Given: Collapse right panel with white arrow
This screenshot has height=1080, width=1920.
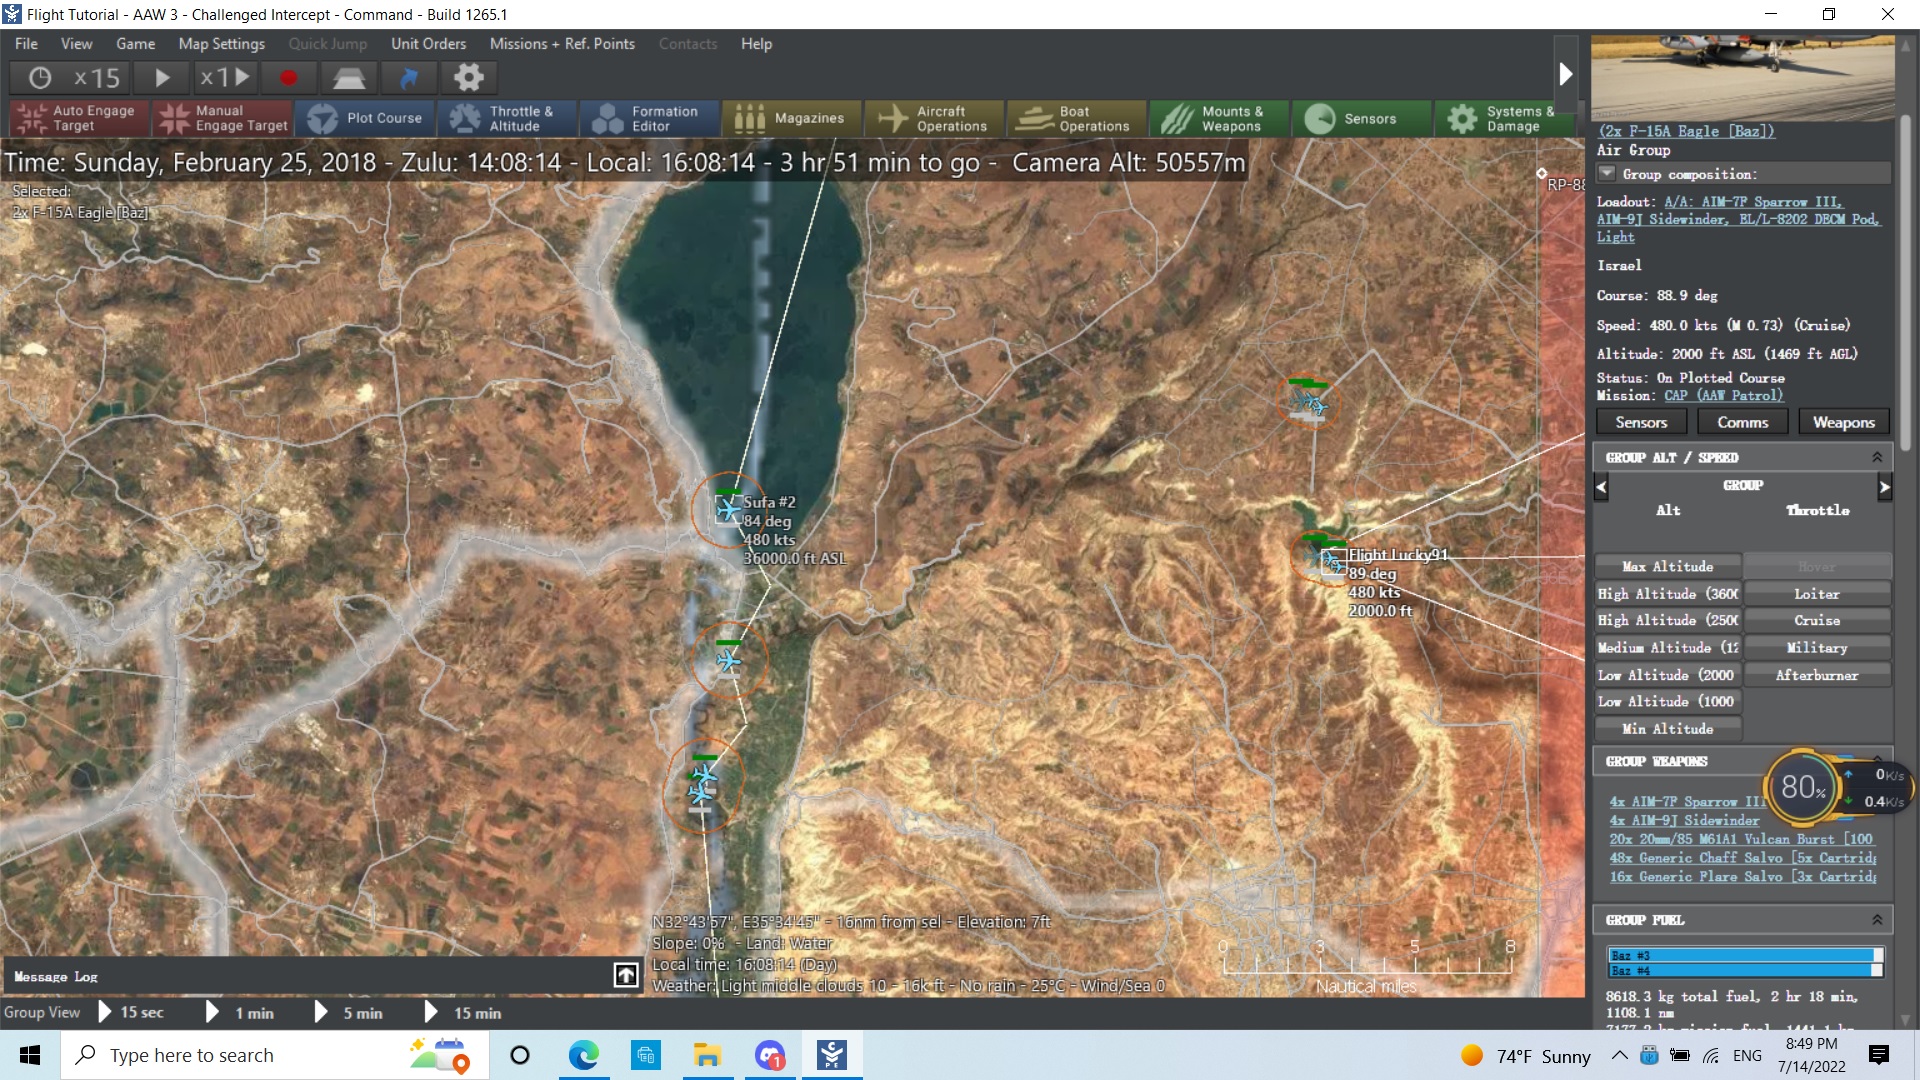Looking at the screenshot, I should point(1566,74).
